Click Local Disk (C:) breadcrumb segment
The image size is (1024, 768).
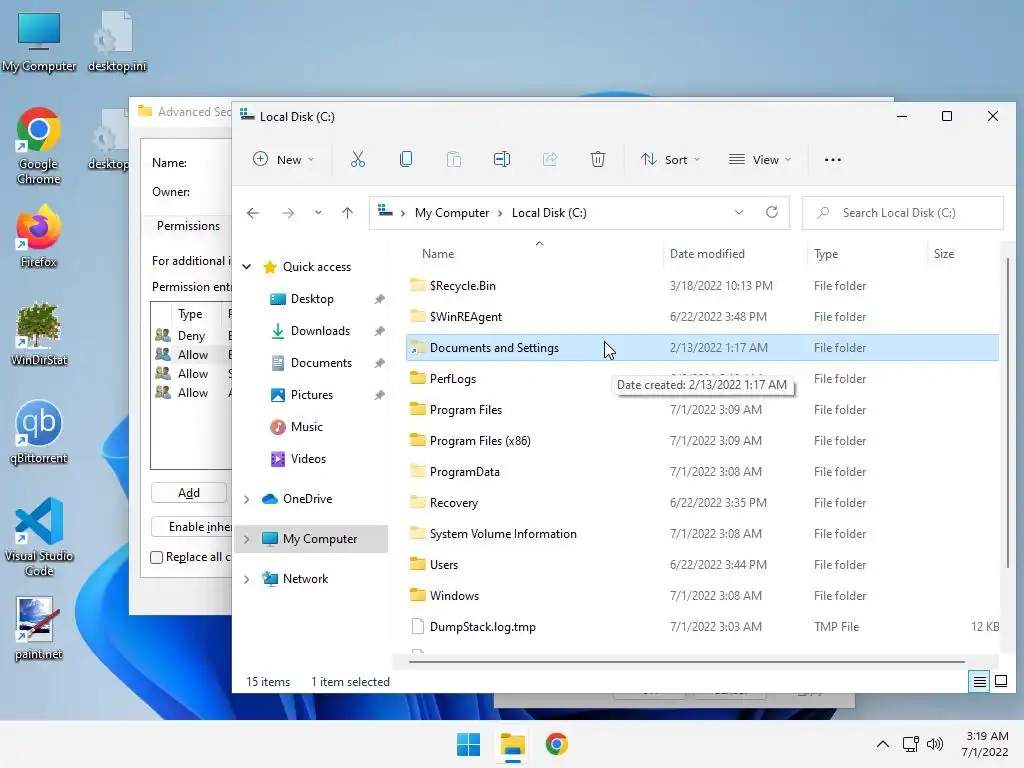pyautogui.click(x=549, y=213)
